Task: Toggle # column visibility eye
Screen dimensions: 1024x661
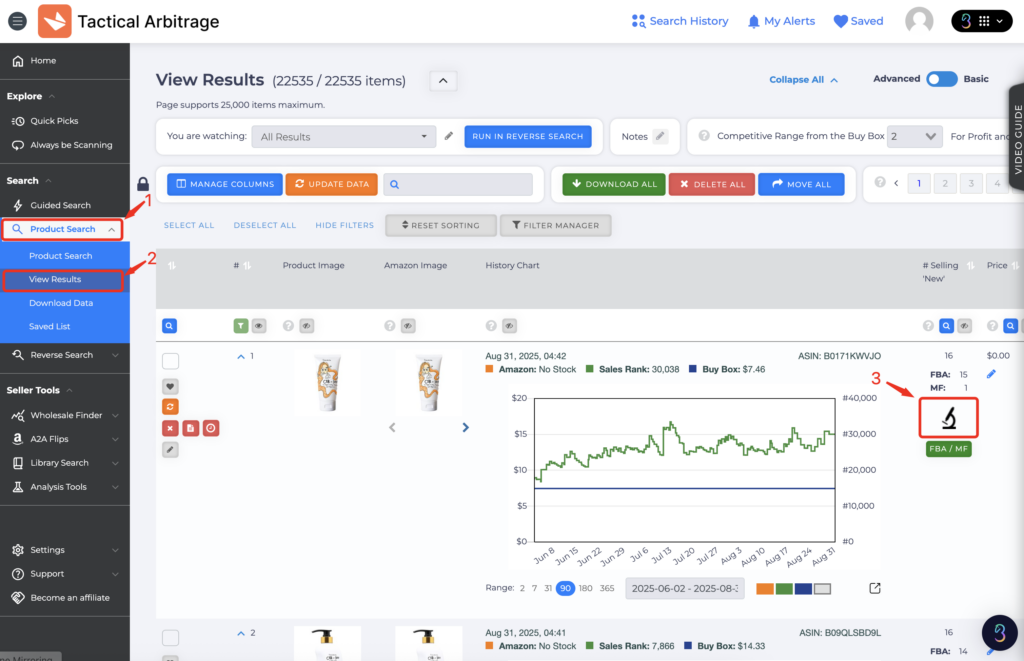Action: click(x=259, y=326)
